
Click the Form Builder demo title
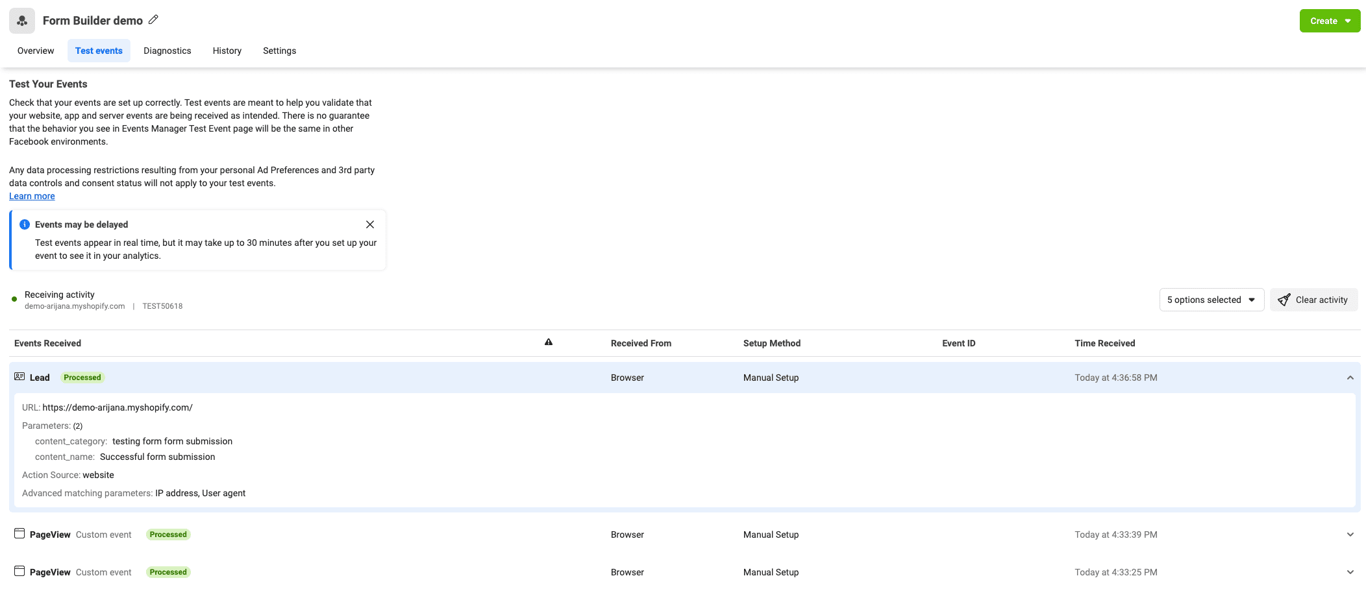pos(93,20)
